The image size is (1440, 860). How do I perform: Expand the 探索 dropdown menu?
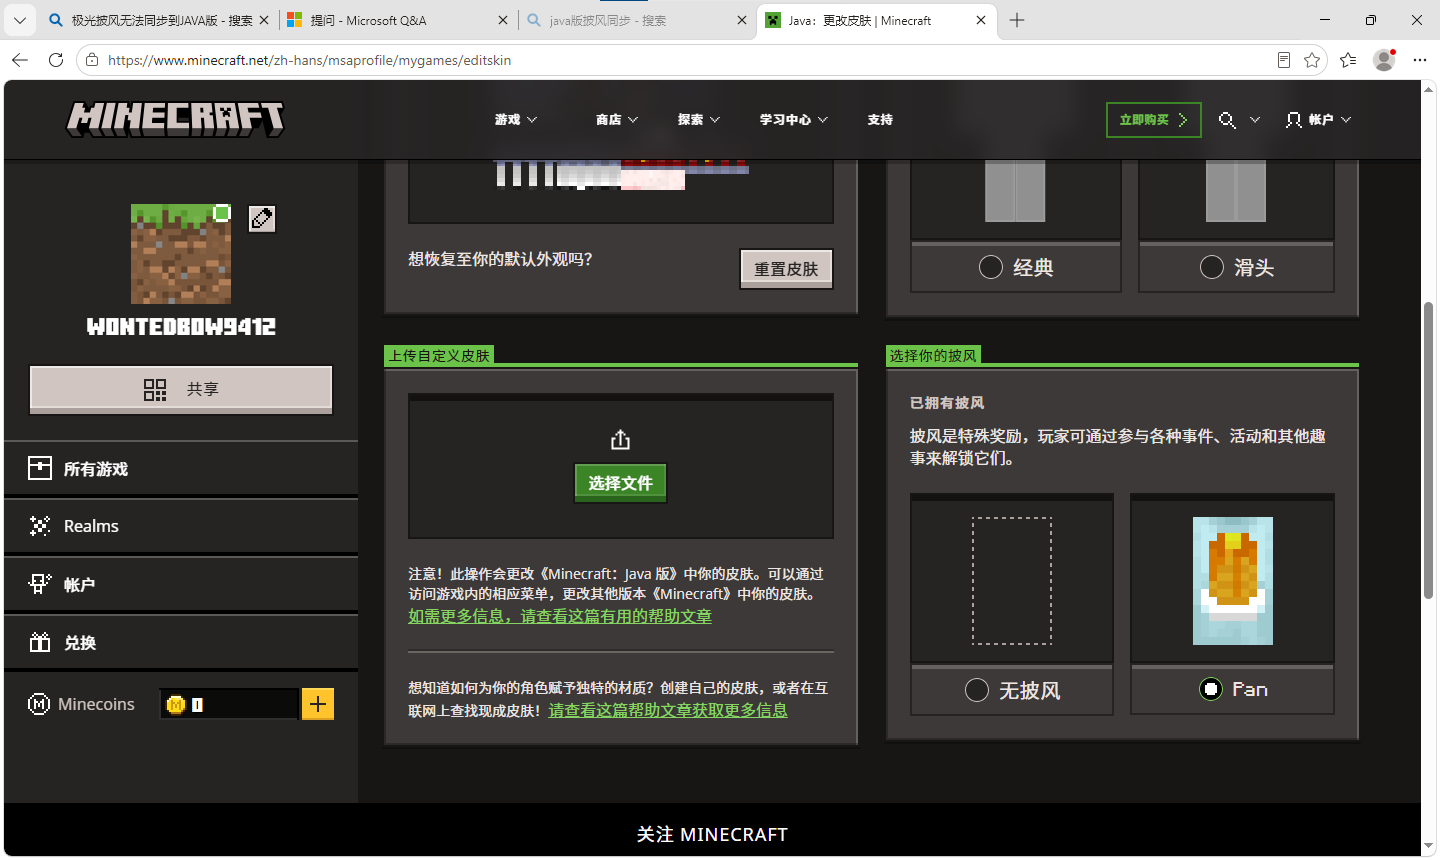[x=699, y=119]
